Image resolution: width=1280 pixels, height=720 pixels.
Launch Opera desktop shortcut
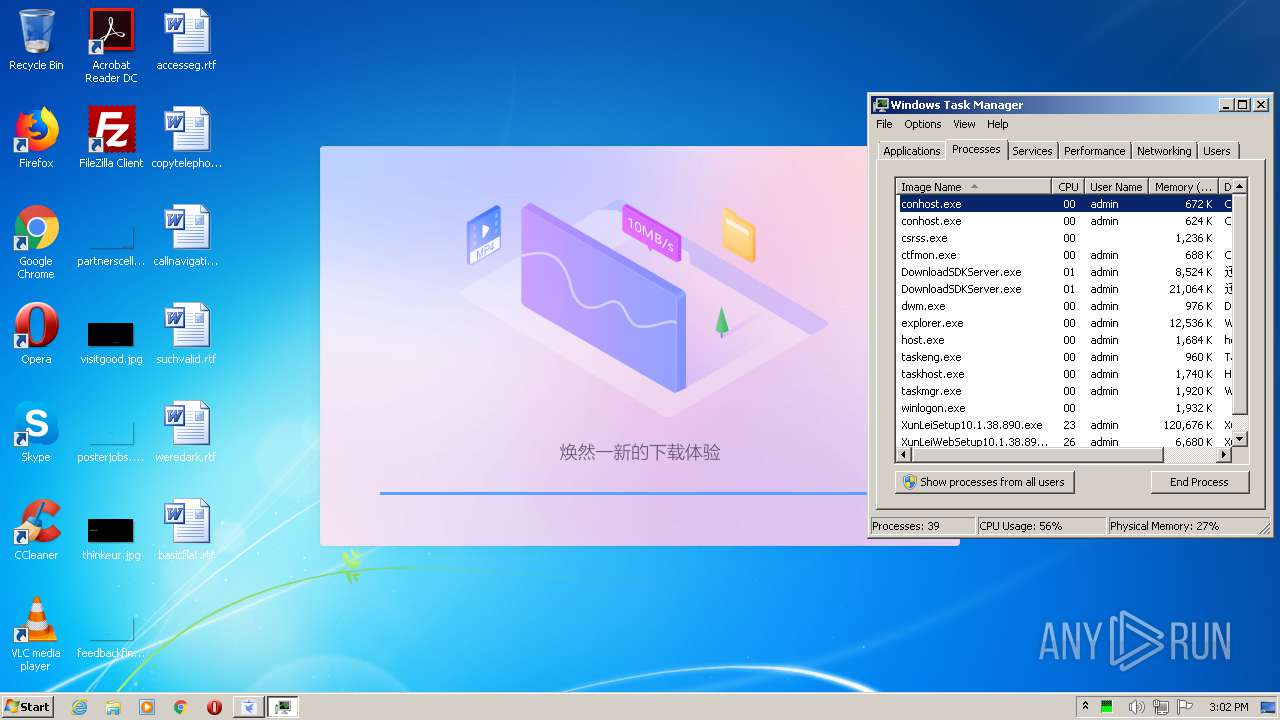coord(36,334)
